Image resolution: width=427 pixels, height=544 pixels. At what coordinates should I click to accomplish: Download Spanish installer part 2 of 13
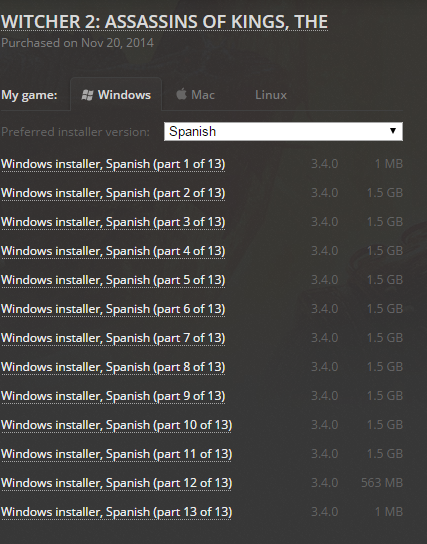(x=113, y=193)
